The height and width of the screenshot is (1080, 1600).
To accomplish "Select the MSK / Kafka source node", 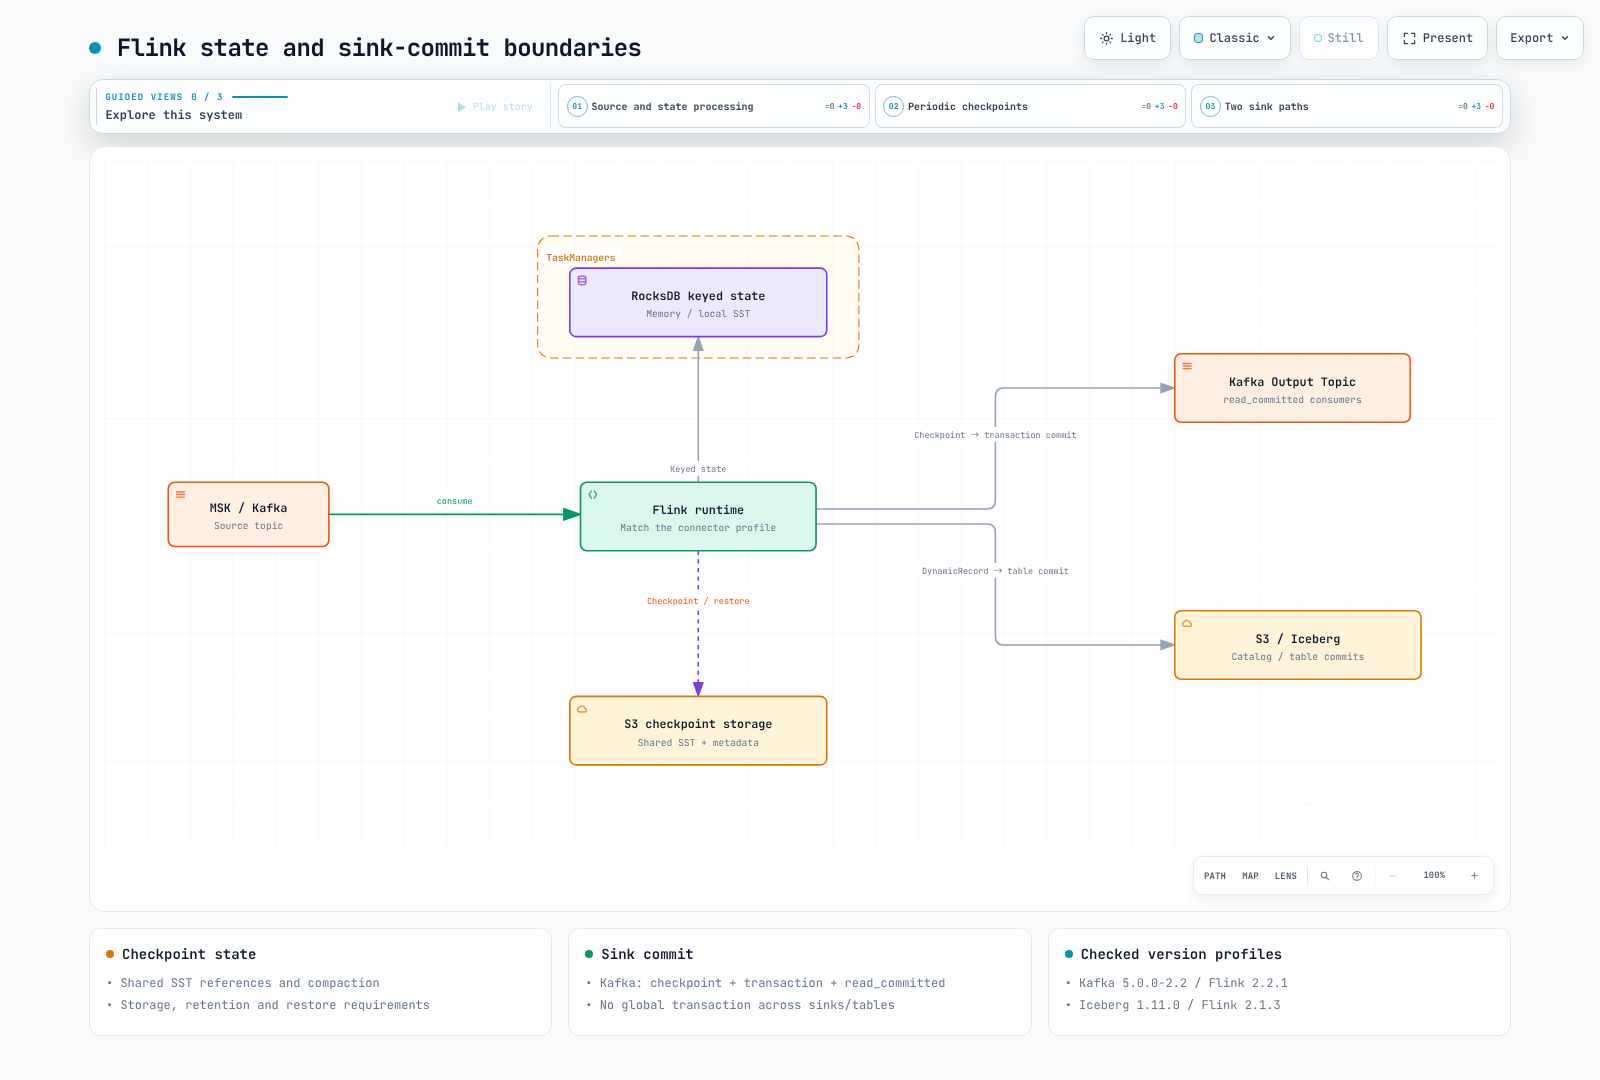I will (248, 515).
